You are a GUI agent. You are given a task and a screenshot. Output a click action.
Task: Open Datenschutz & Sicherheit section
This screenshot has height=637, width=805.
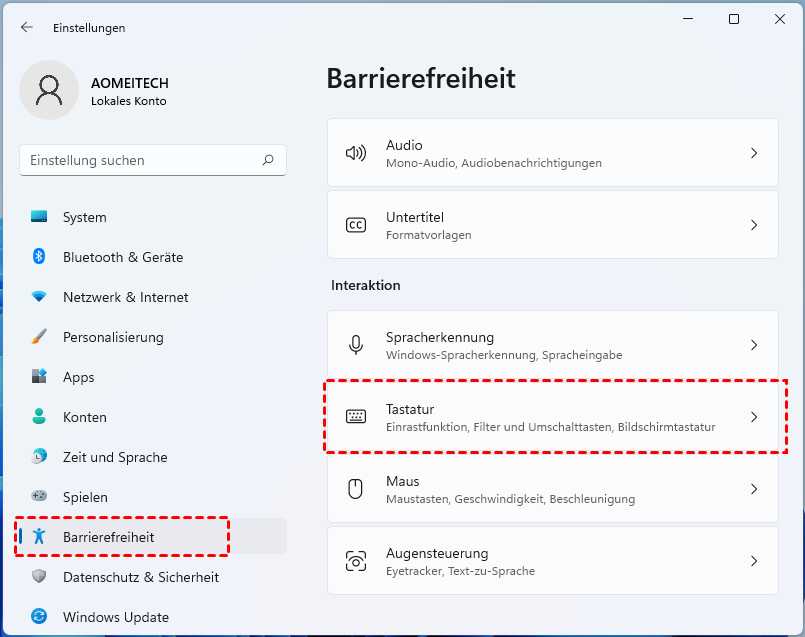tap(140, 577)
